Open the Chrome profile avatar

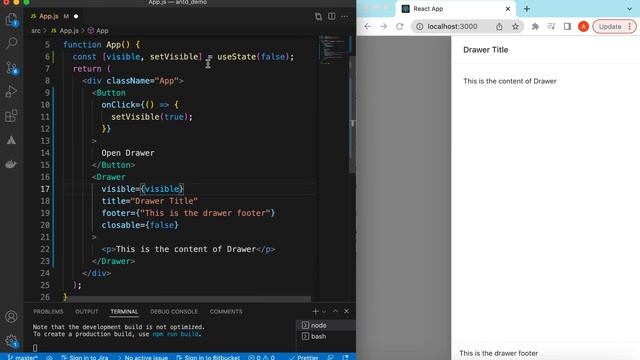tap(583, 27)
